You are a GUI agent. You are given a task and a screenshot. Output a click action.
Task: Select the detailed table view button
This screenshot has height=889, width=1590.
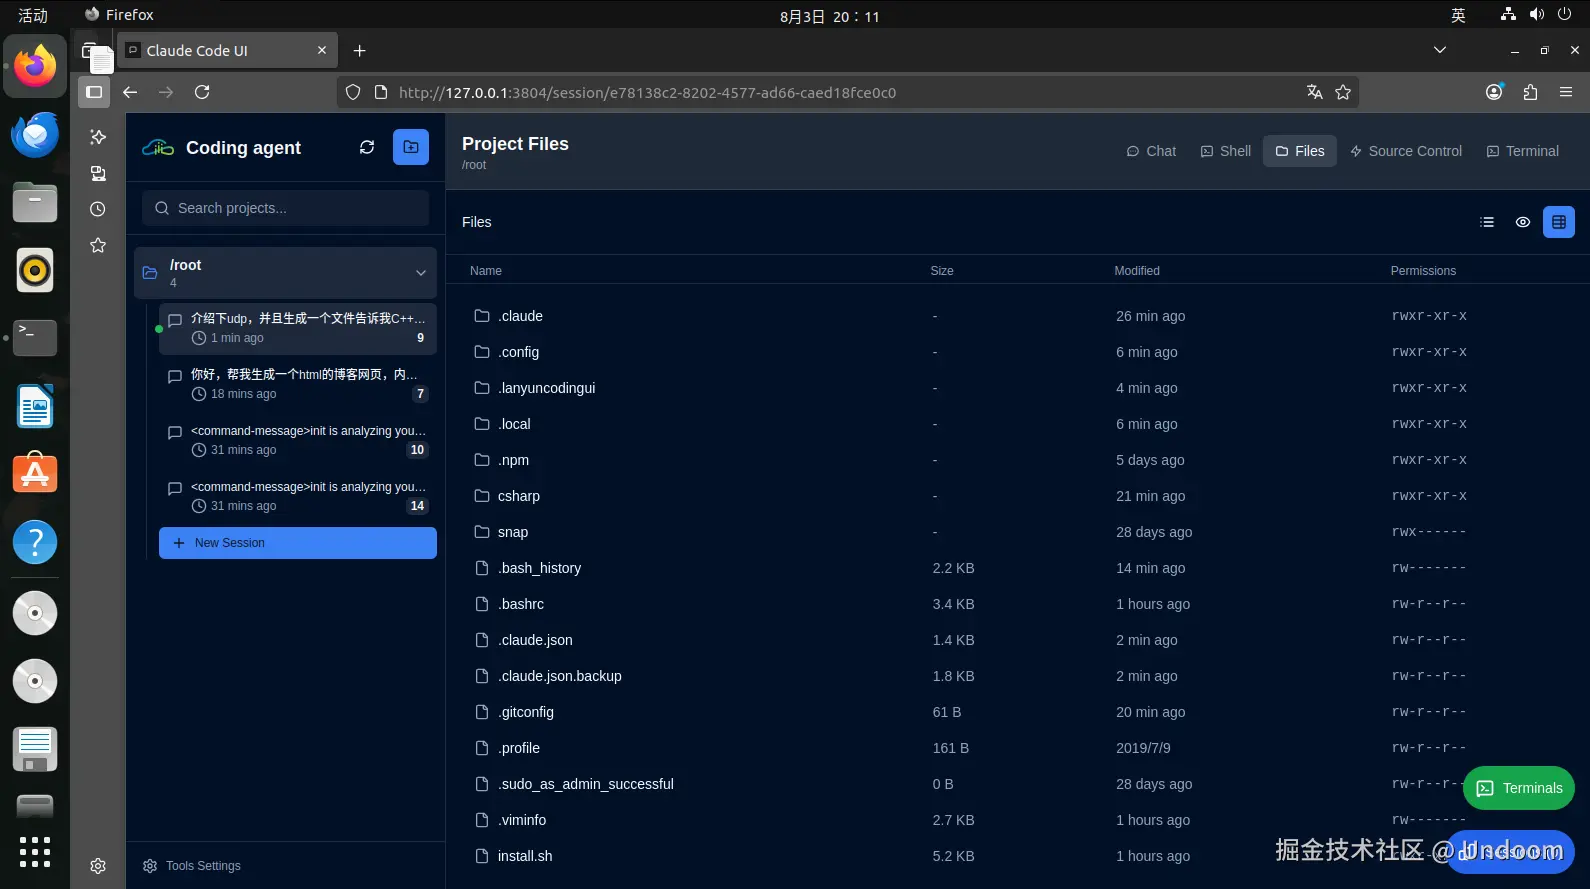click(x=1559, y=222)
